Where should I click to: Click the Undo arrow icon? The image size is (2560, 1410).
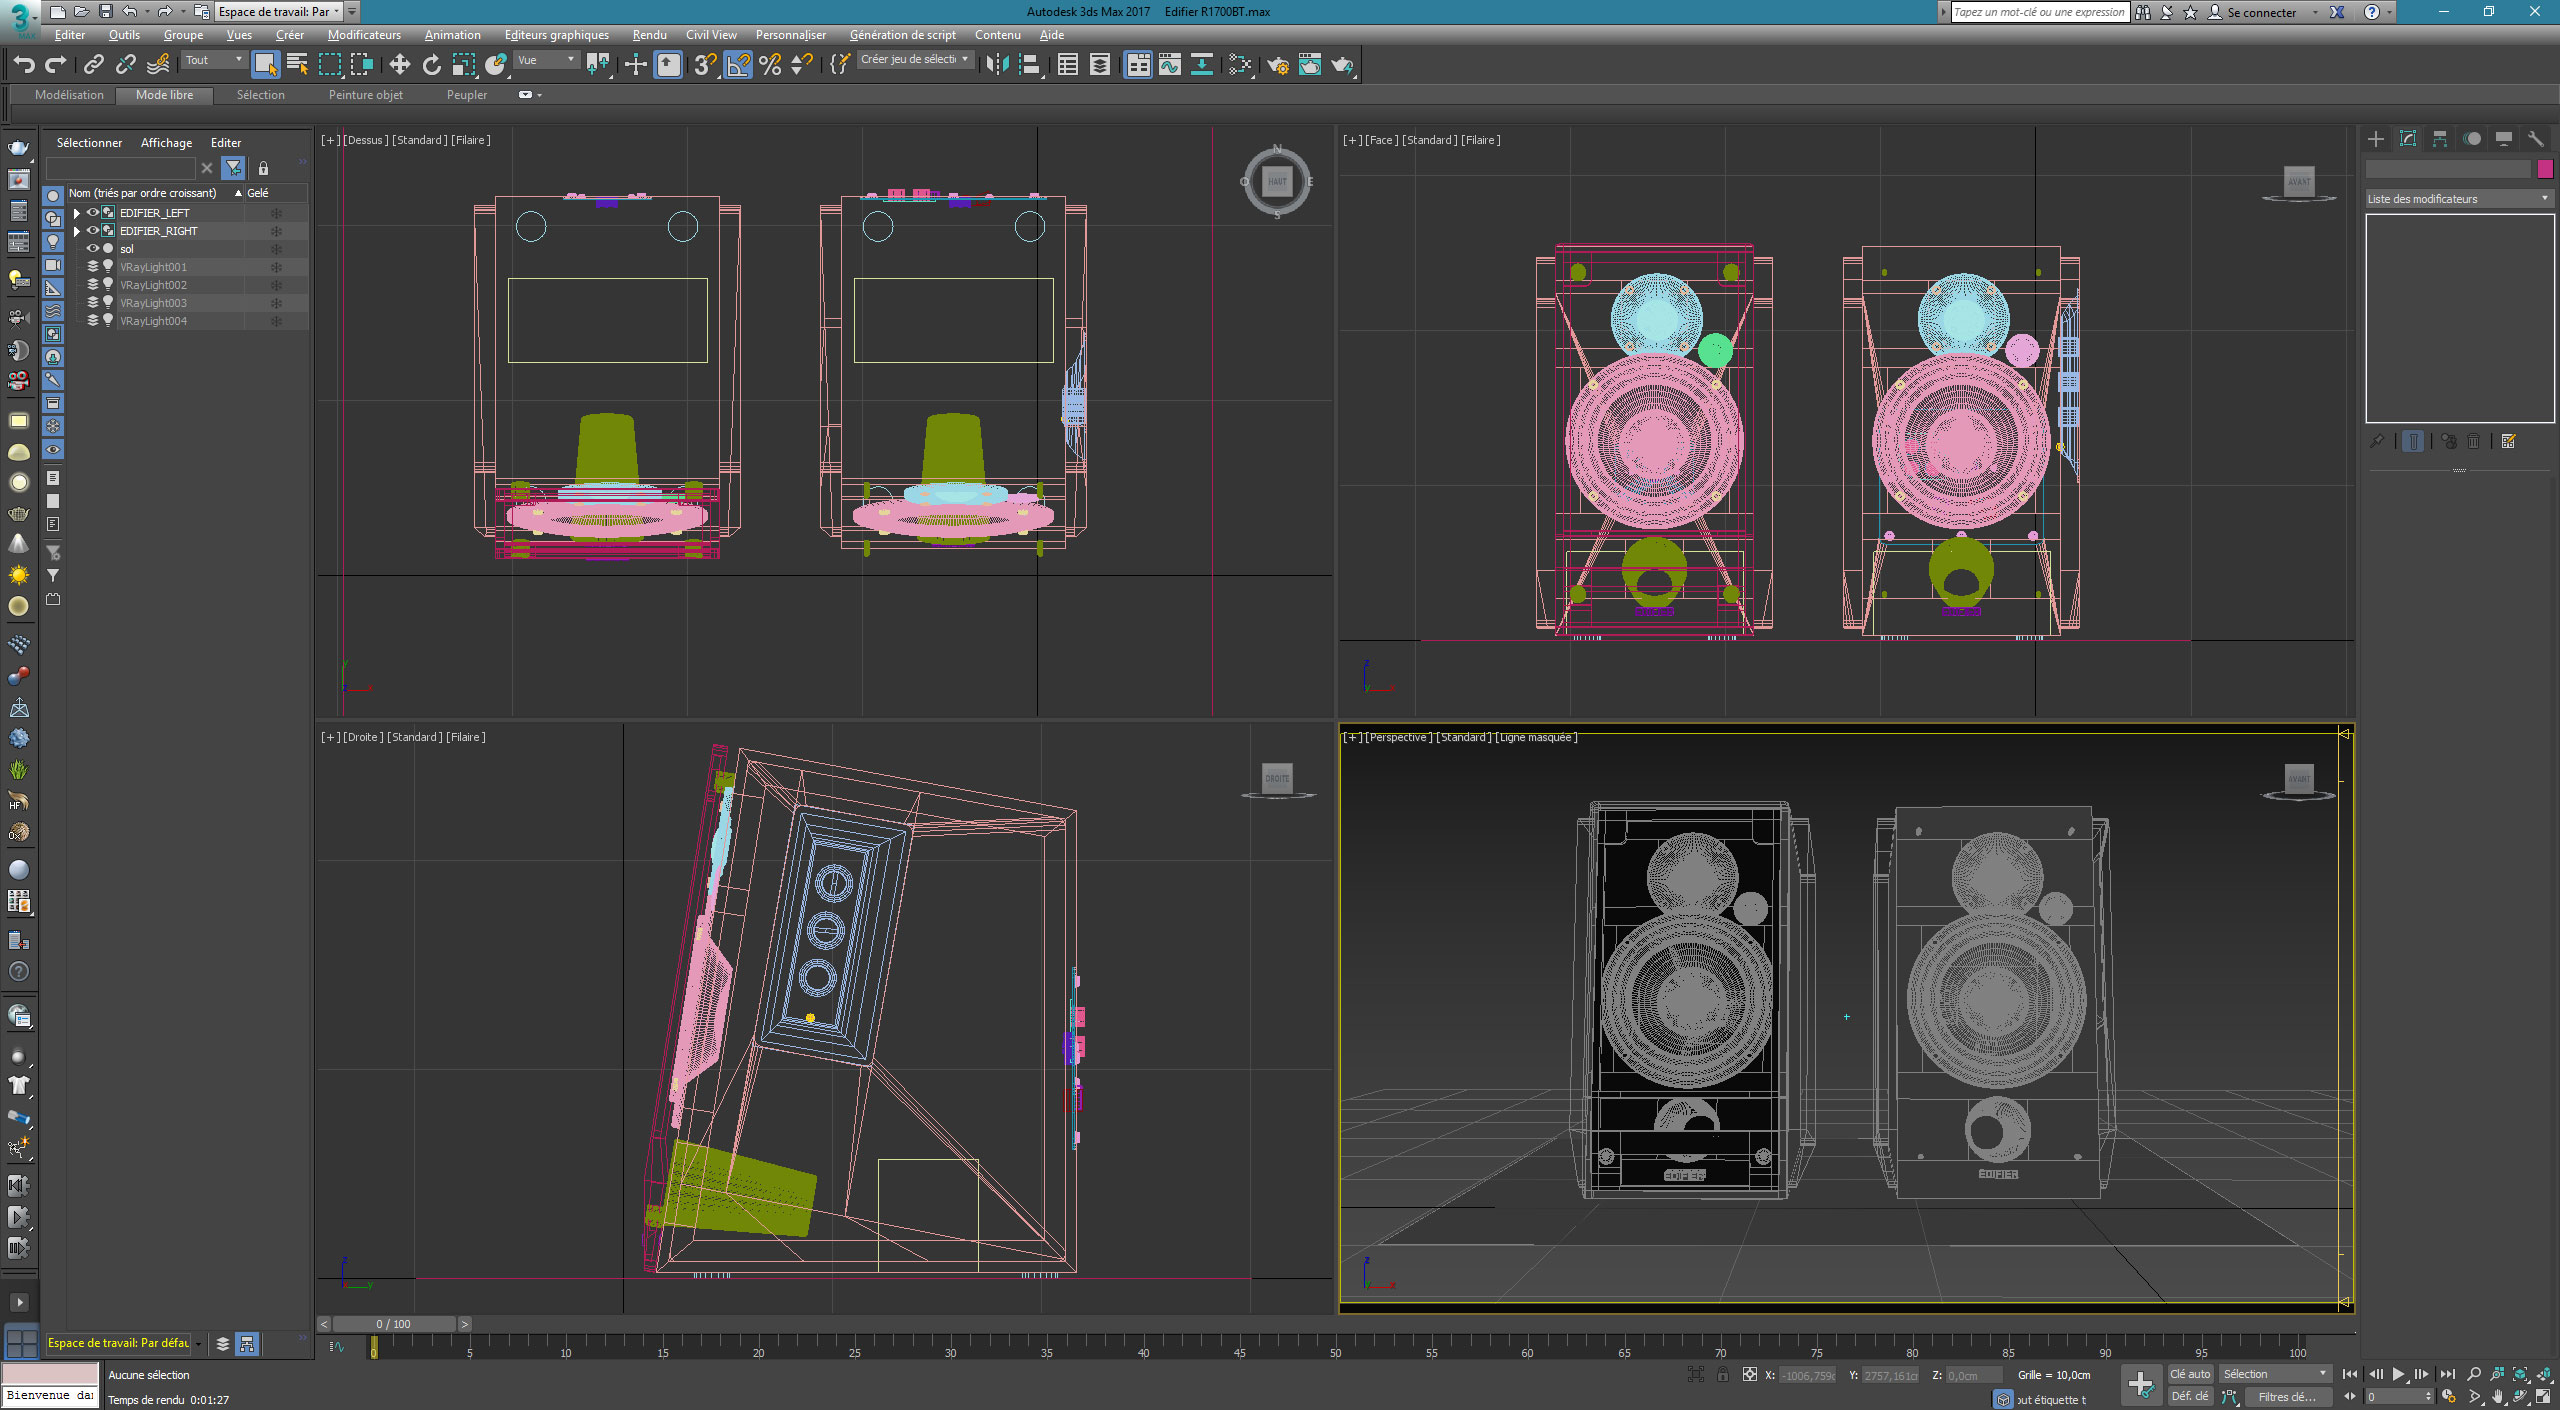click(x=24, y=65)
